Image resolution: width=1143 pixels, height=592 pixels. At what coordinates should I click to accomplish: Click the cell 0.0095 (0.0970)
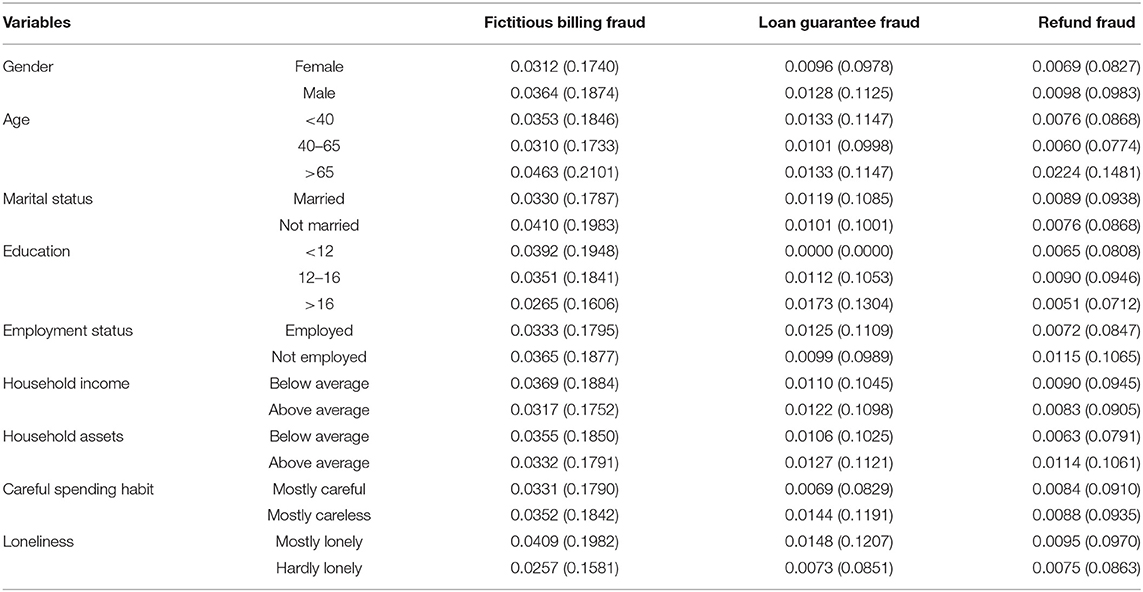coord(1085,541)
